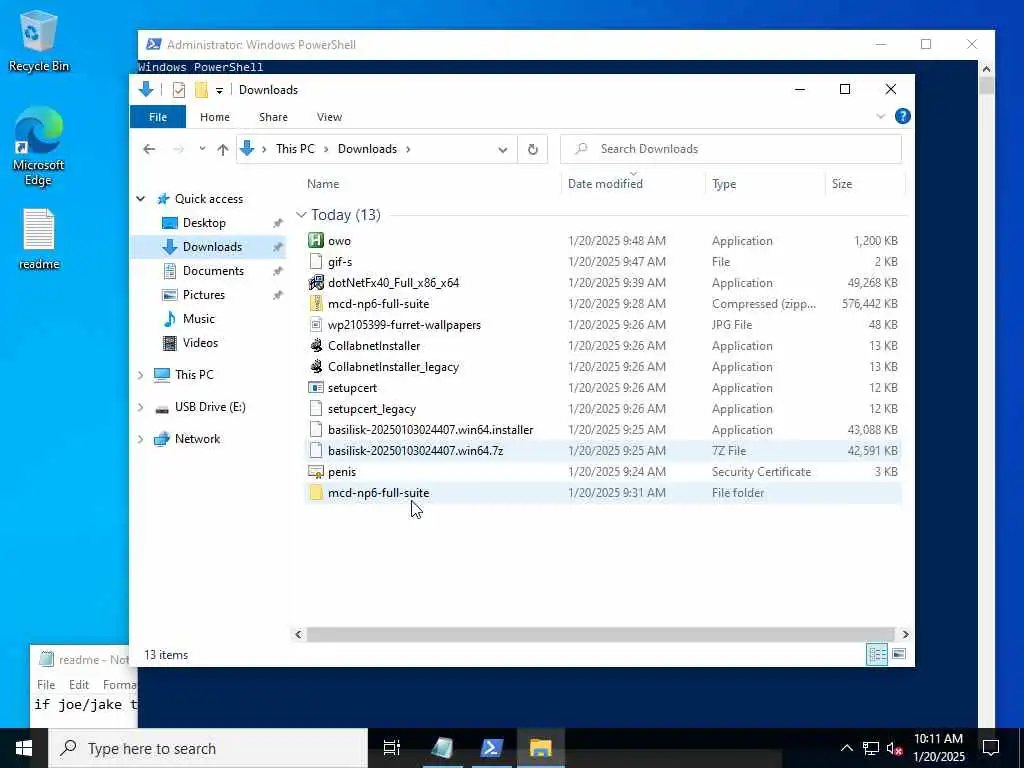Select the security certificate file icon

(316, 472)
